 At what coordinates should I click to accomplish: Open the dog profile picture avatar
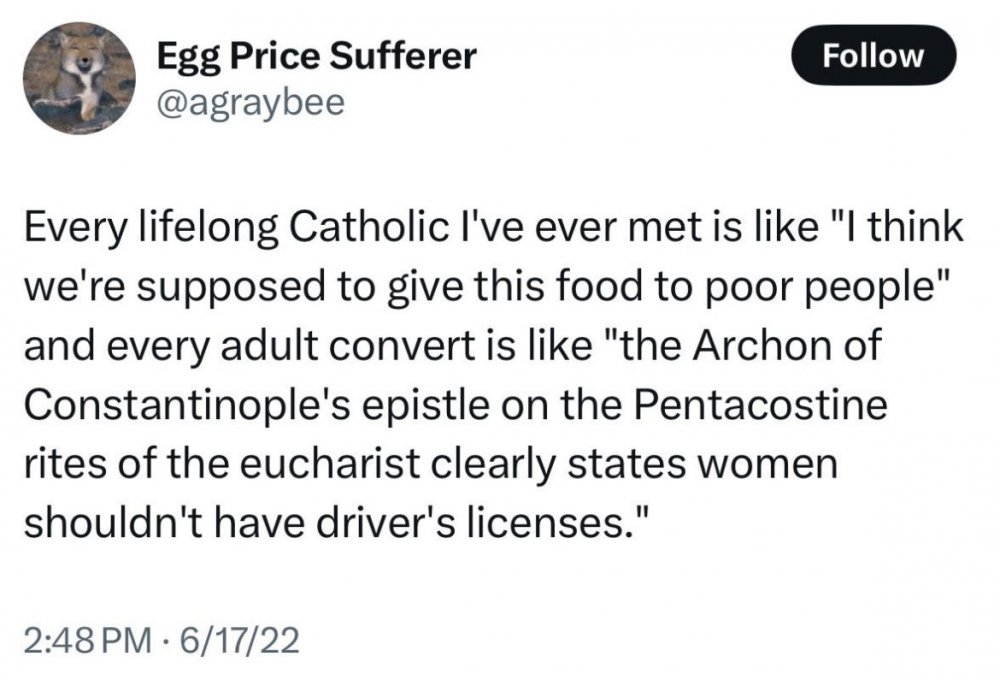pyautogui.click(x=79, y=78)
